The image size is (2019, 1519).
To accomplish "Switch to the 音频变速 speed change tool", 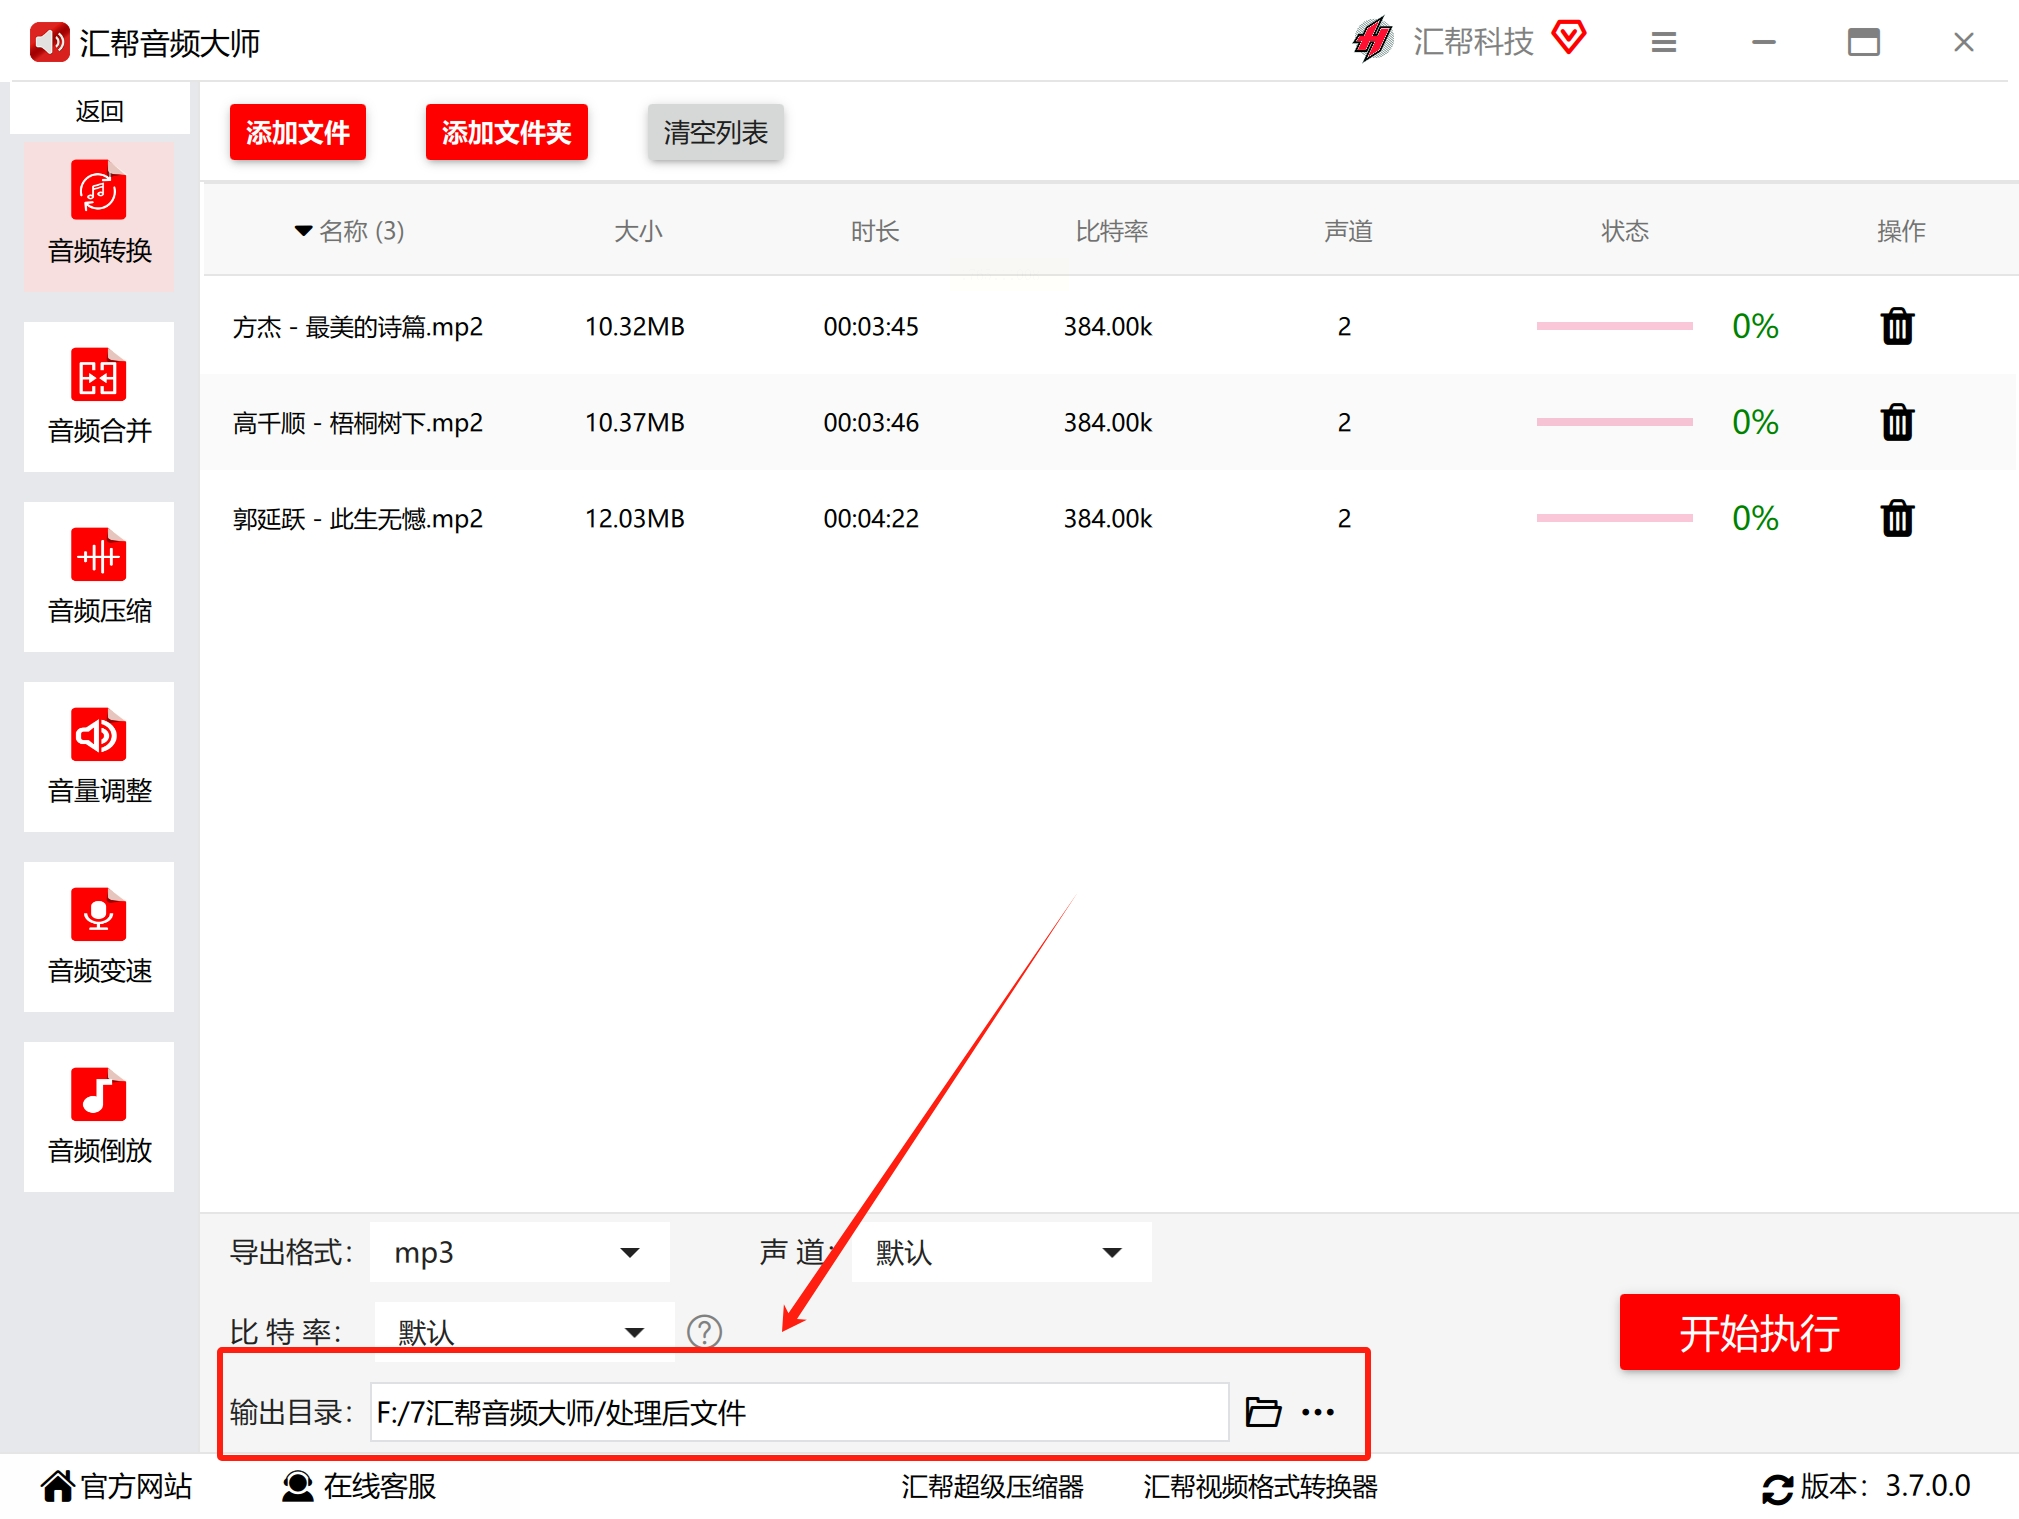I will click(99, 937).
